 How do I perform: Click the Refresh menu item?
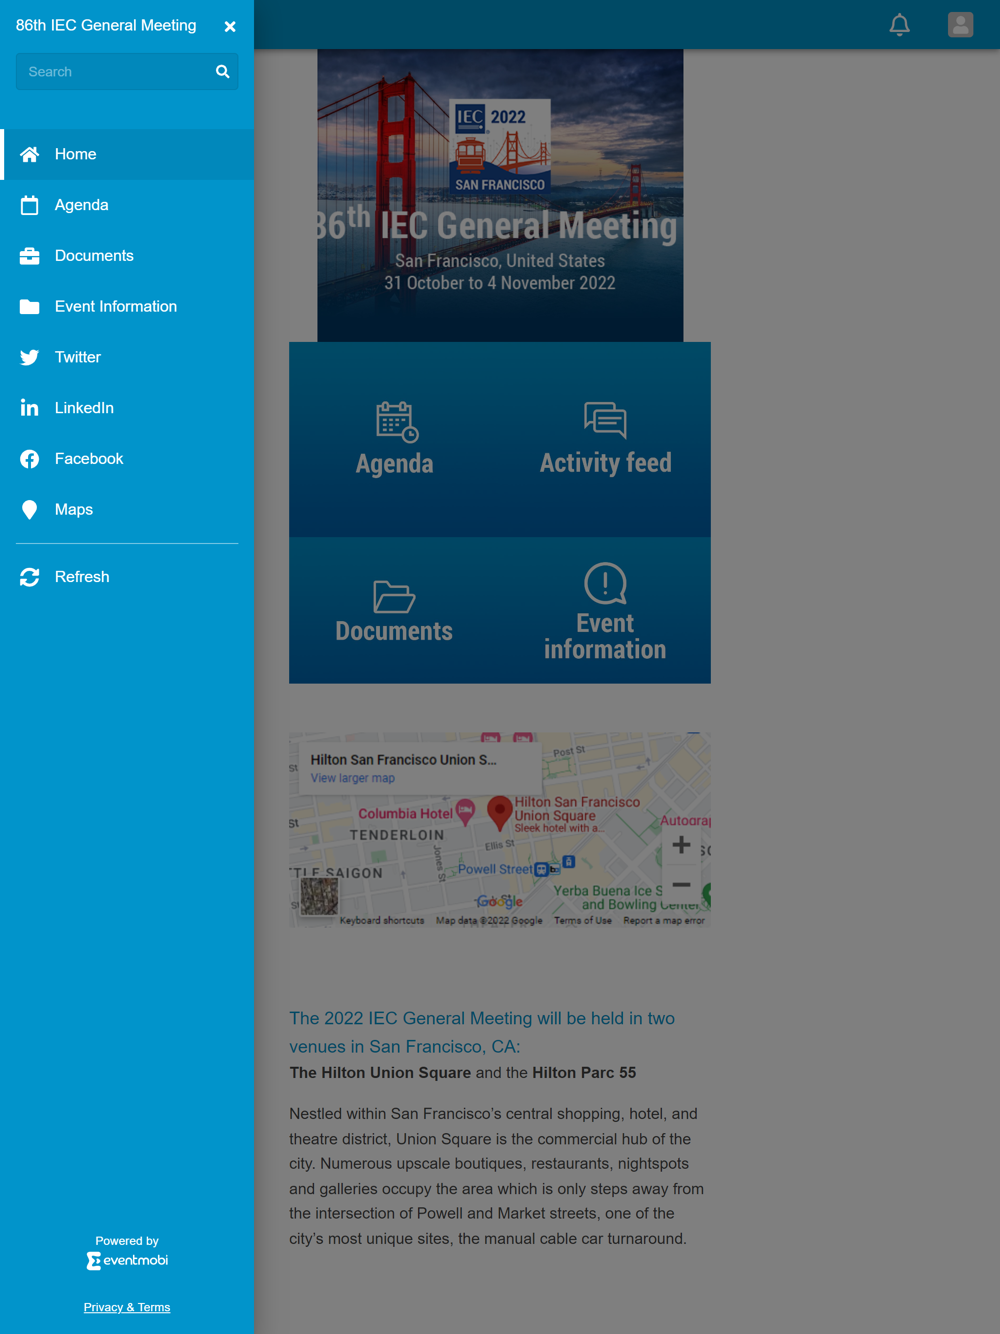pyautogui.click(x=127, y=577)
